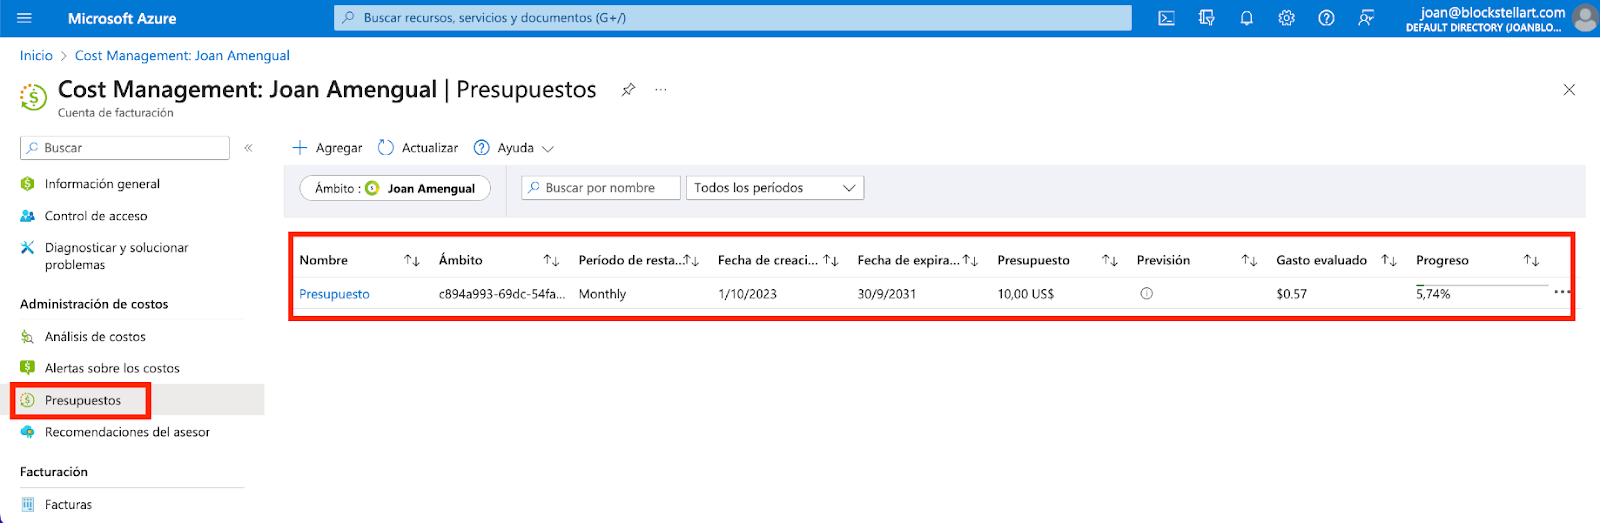Click the Monthly period cell
This screenshot has height=523, width=1600.
tap(603, 294)
